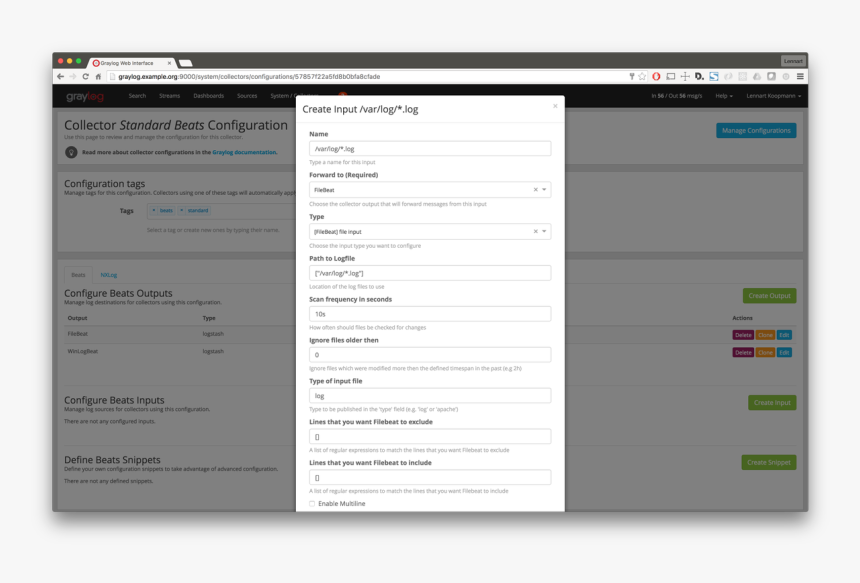This screenshot has height=583, width=860.
Task: Open the Help dropdown menu
Action: pyautogui.click(x=723, y=96)
